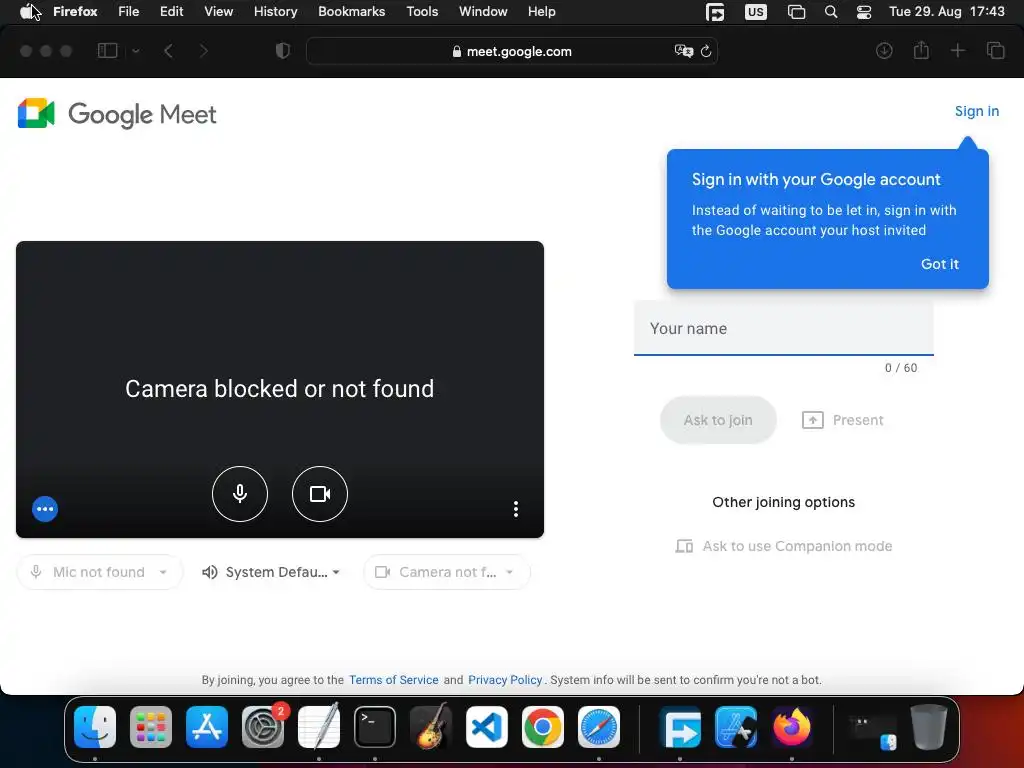1024x768 pixels.
Task: Expand the System Default speaker dropdown
Action: coord(272,572)
